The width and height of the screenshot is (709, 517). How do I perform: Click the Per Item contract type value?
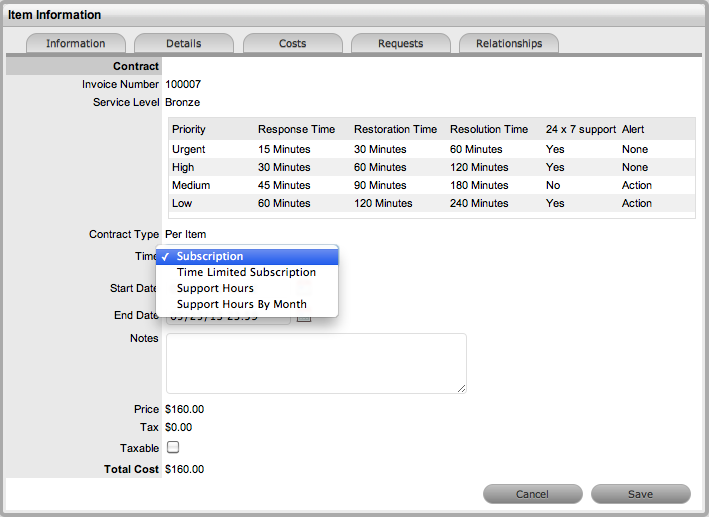click(x=186, y=235)
